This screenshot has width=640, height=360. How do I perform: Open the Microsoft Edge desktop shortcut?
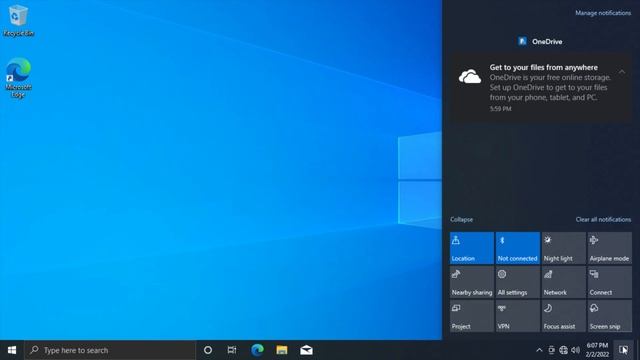(18, 78)
